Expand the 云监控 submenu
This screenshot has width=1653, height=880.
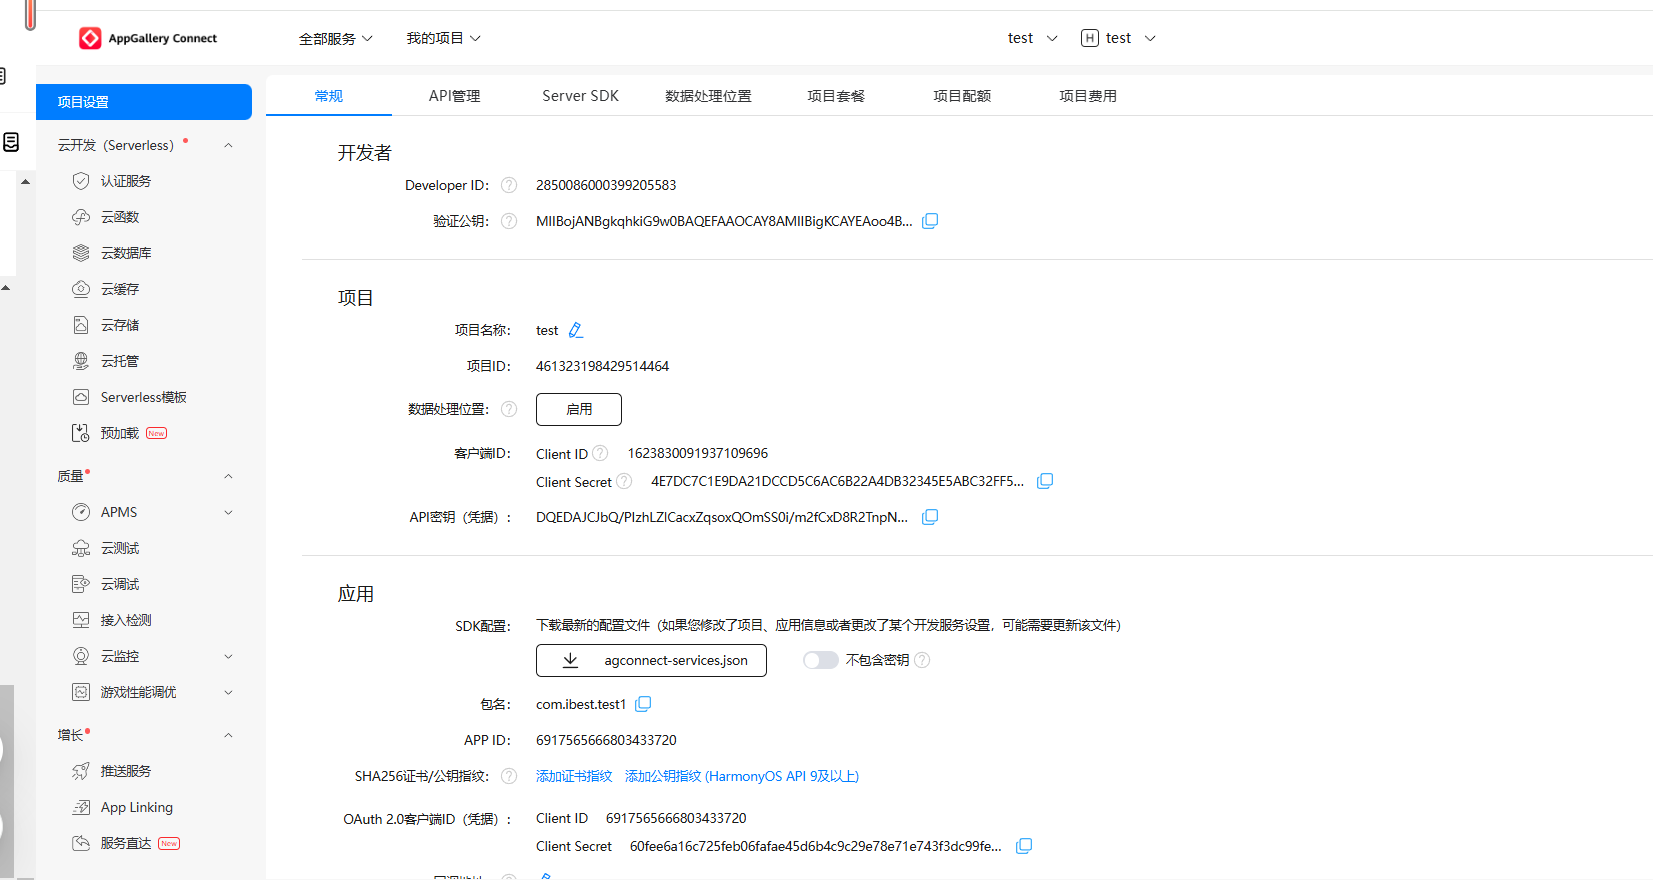(x=228, y=656)
